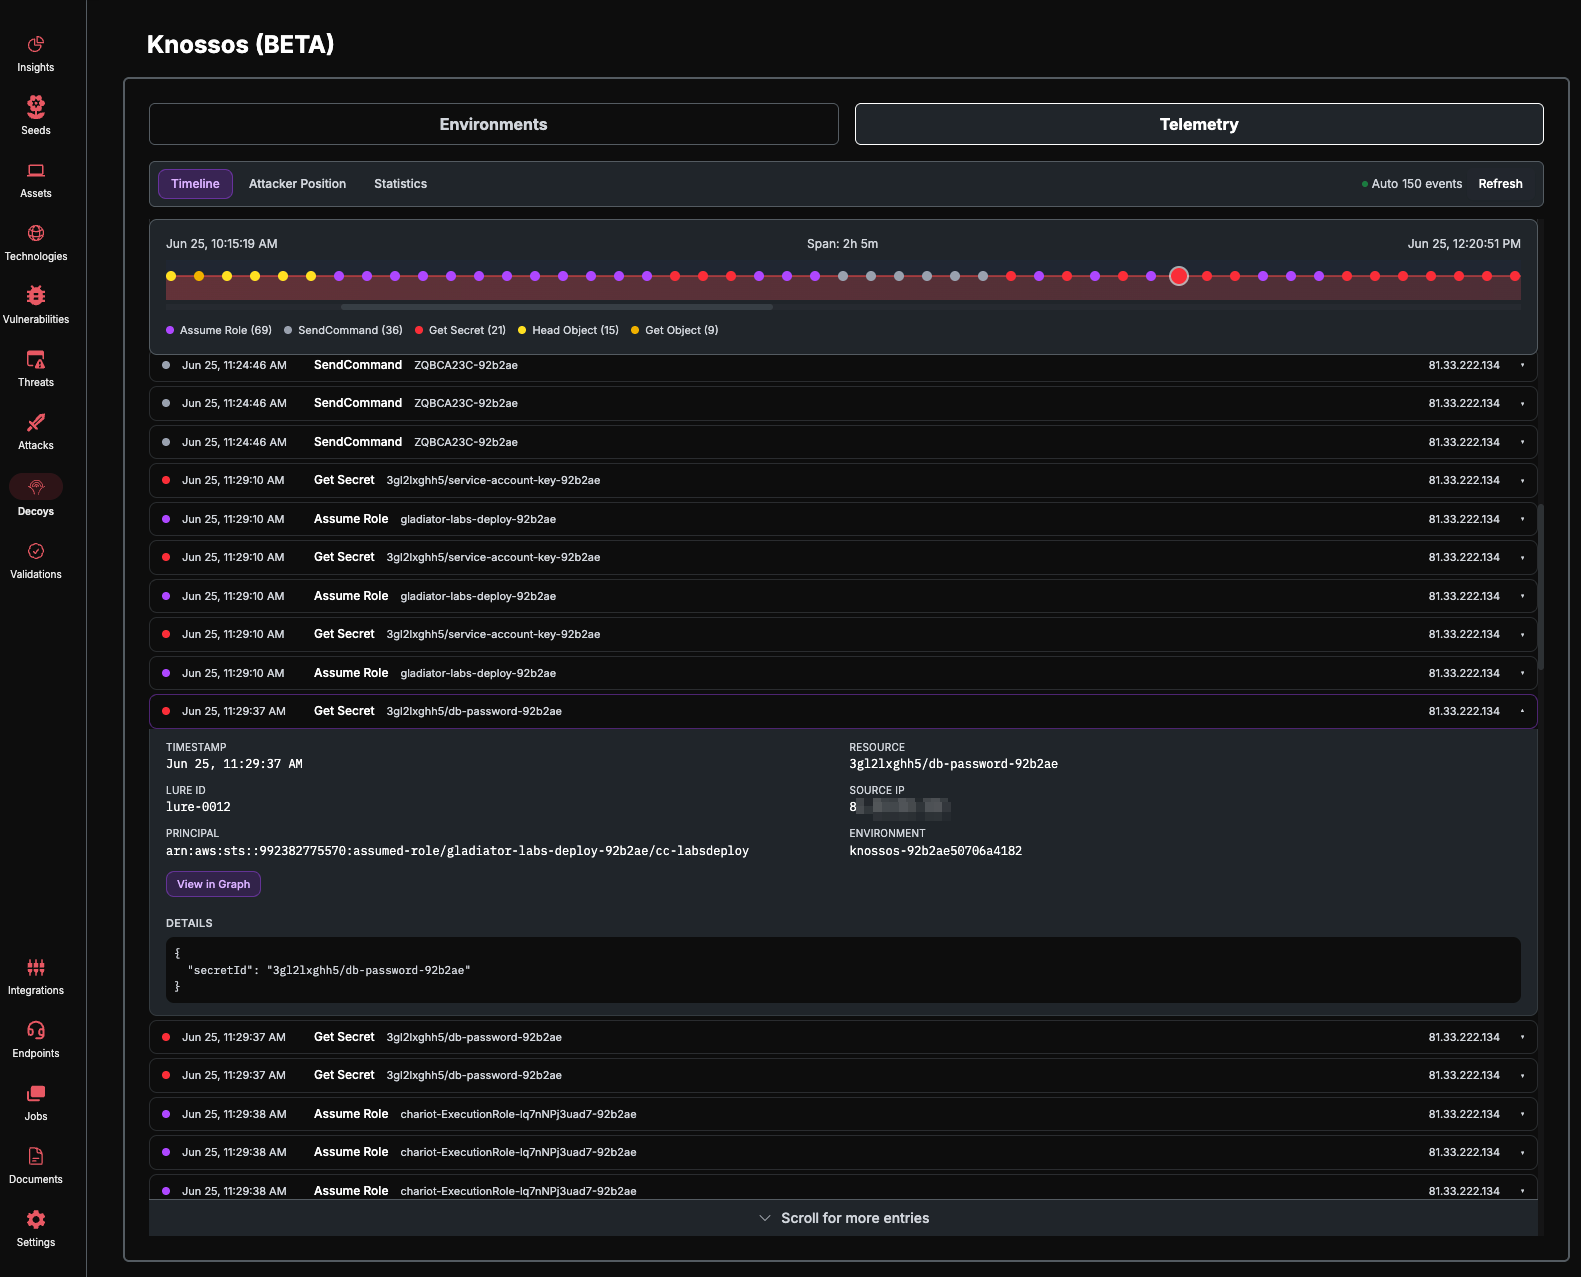This screenshot has height=1277, width=1581.
Task: Click the Principal ARN value
Action: click(x=457, y=851)
